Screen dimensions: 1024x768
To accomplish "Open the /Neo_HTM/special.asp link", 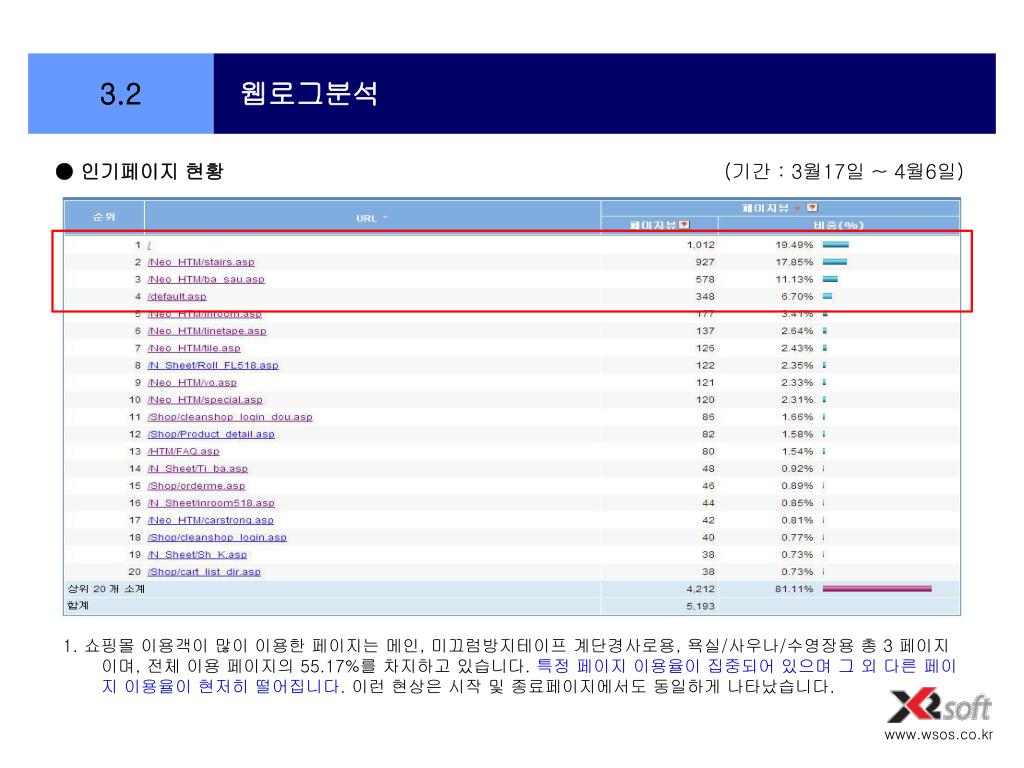I will pyautogui.click(x=205, y=400).
